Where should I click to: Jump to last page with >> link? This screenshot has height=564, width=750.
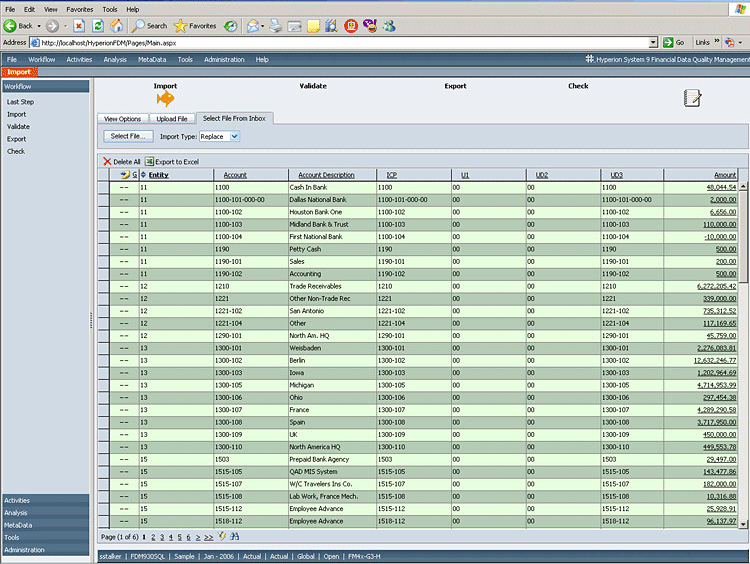(x=209, y=537)
